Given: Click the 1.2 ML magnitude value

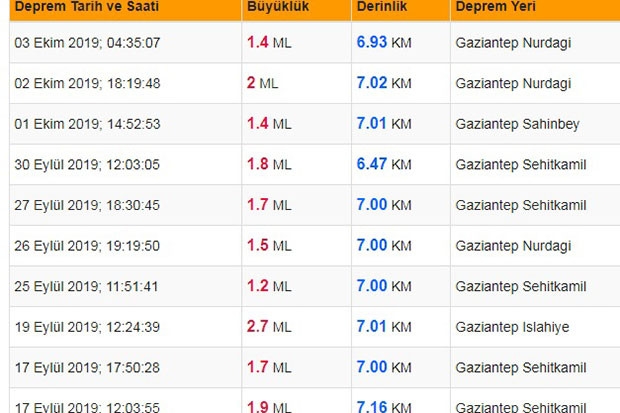Looking at the screenshot, I should (269, 287).
